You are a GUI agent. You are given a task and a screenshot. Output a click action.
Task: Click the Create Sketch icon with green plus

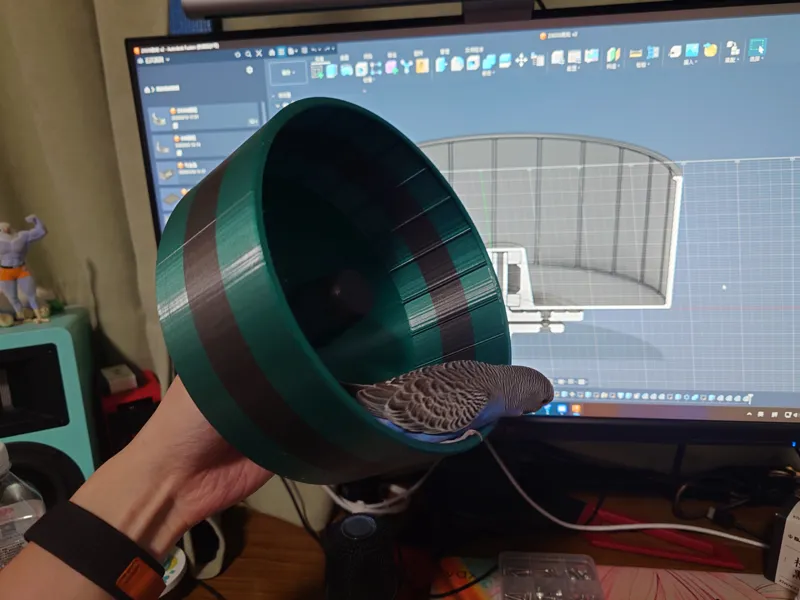(317, 72)
